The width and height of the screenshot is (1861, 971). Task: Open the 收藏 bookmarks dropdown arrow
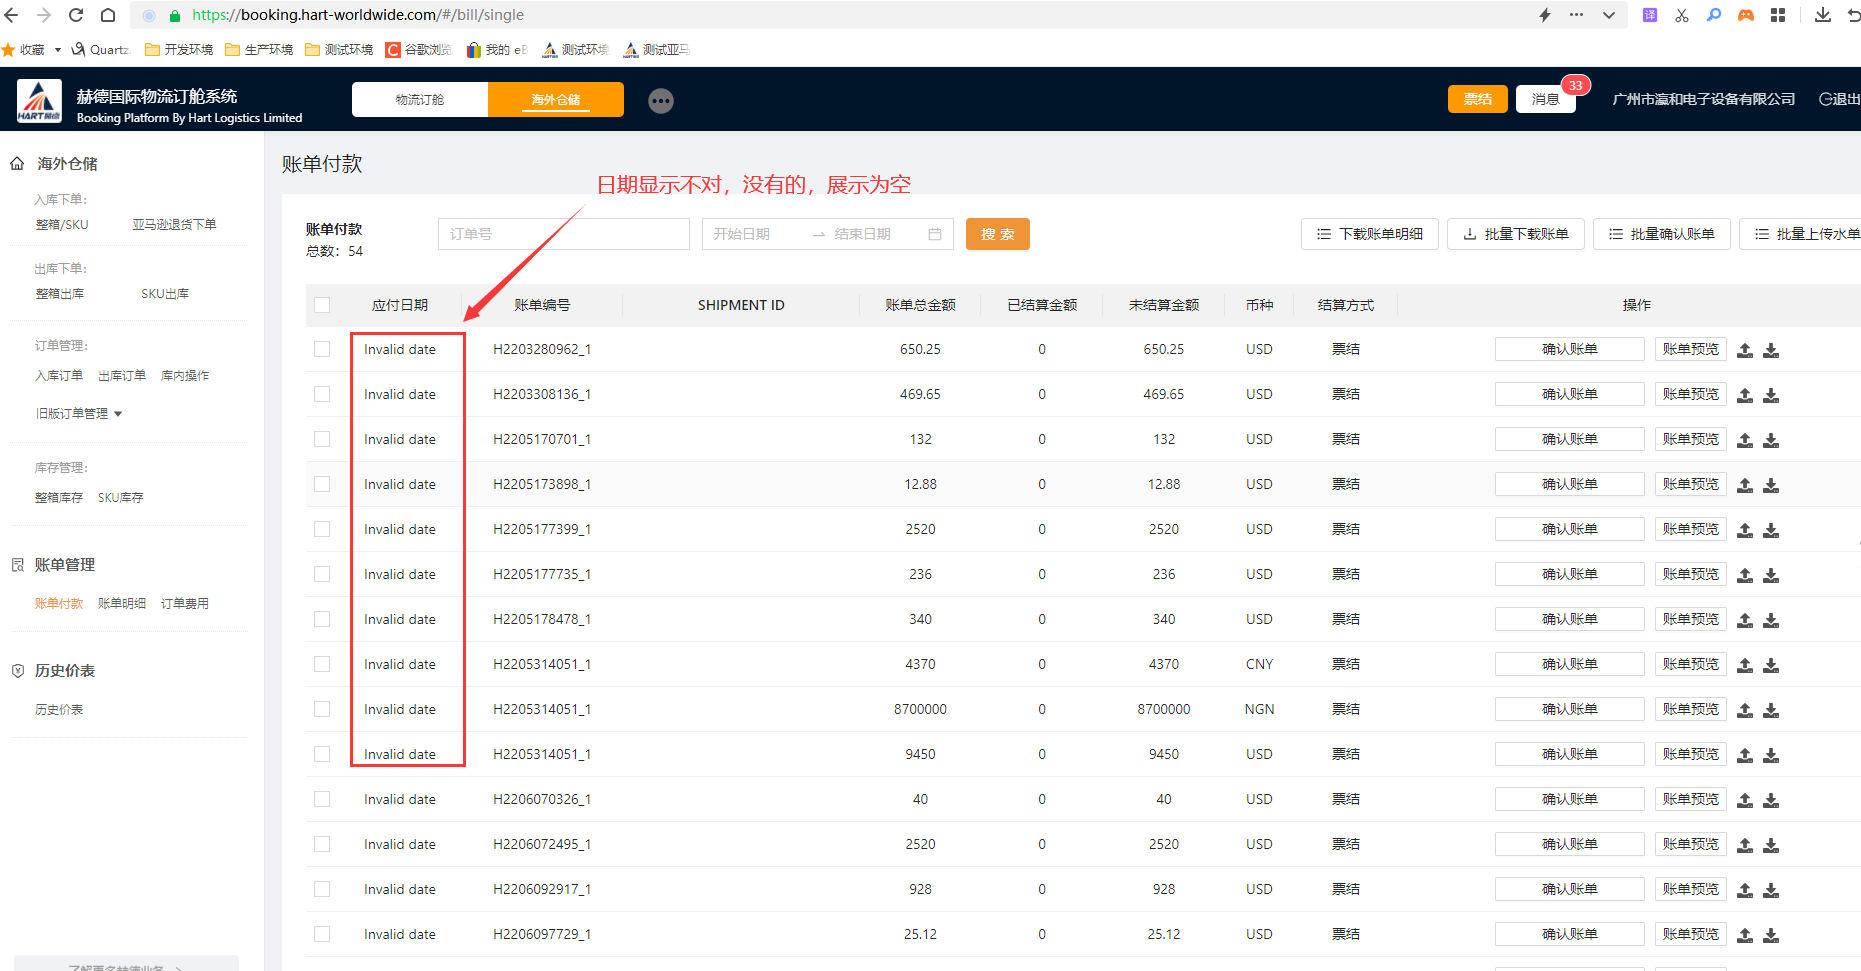(x=58, y=50)
